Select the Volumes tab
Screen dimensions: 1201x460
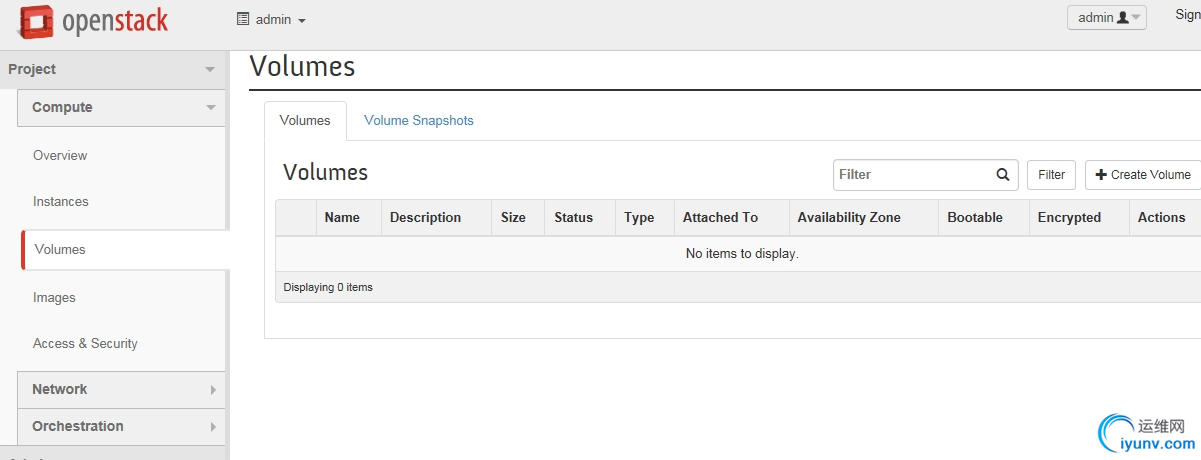[x=305, y=121]
